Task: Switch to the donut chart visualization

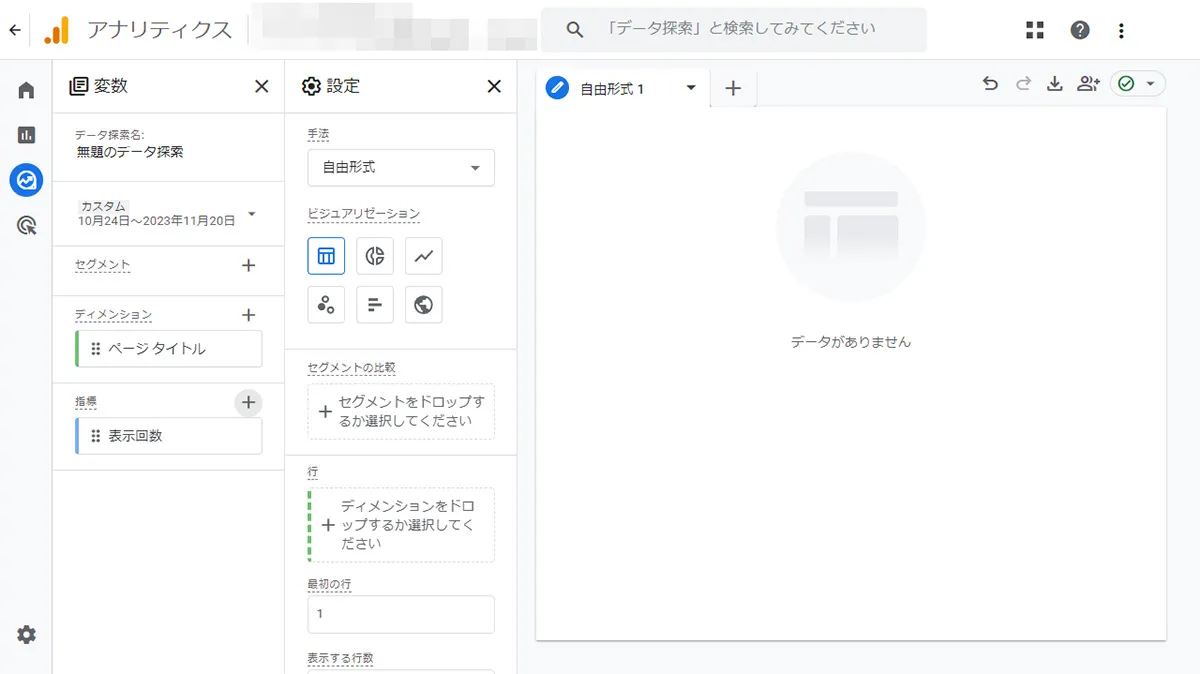Action: (x=374, y=256)
